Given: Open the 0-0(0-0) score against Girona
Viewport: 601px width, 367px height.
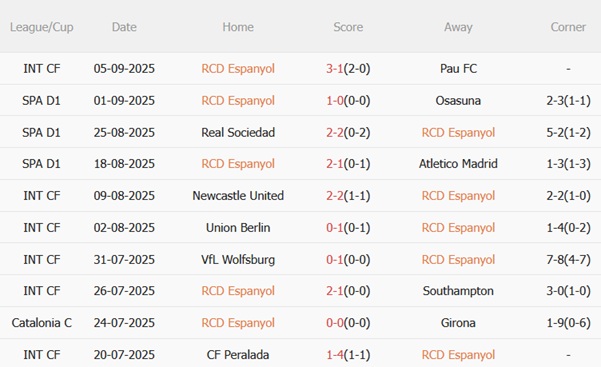Looking at the screenshot, I should click(348, 323).
